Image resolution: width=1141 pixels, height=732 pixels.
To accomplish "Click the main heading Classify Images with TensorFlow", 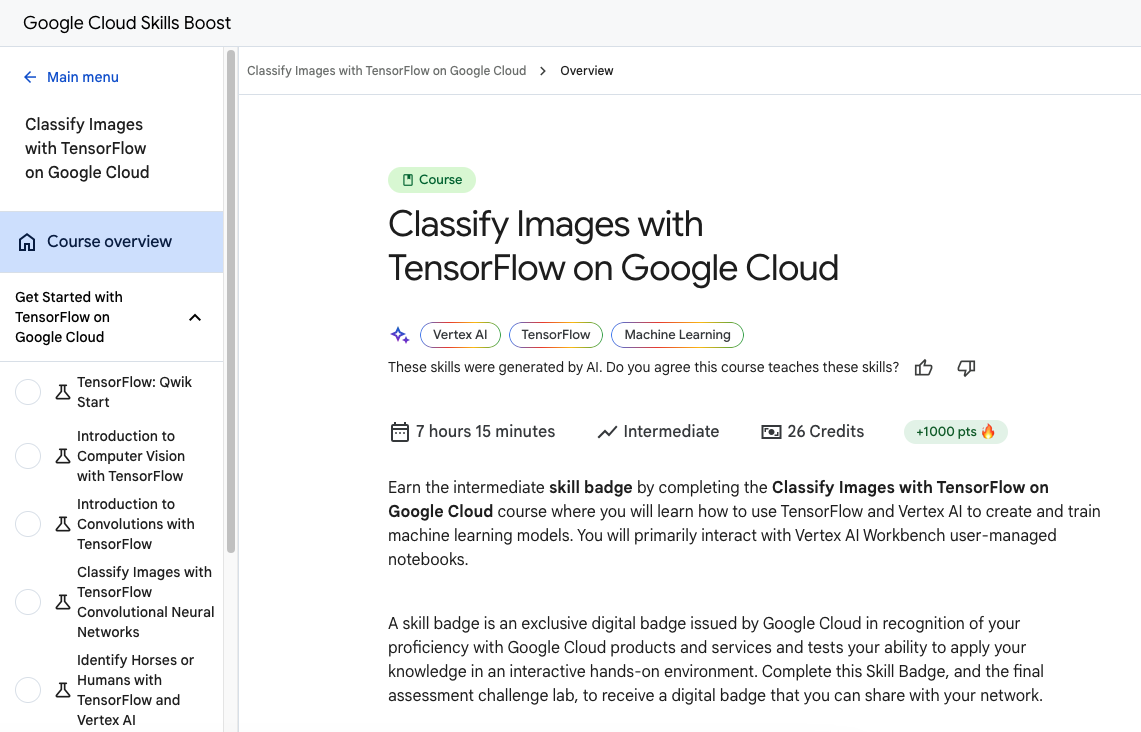I will (x=613, y=246).
